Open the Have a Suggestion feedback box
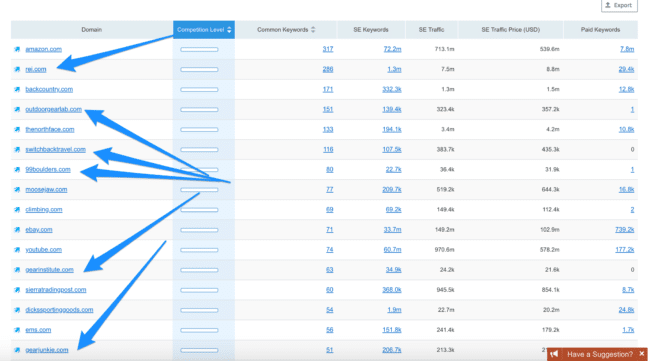This screenshot has height=361, width=650. [x=599, y=354]
